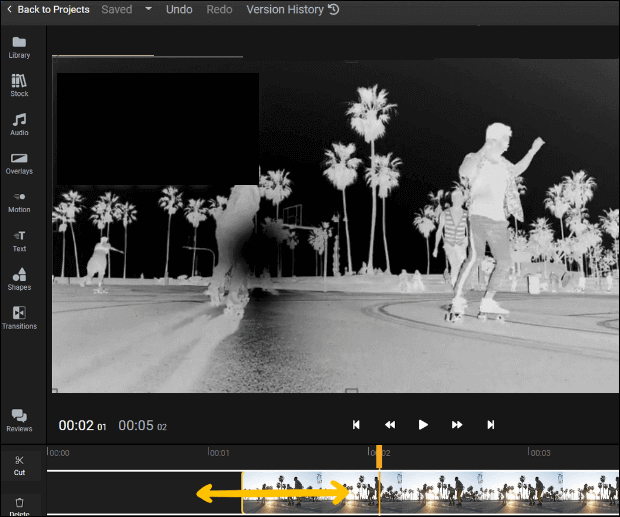This screenshot has width=620, height=517.
Task: Skip to the start of the video
Action: pos(356,425)
